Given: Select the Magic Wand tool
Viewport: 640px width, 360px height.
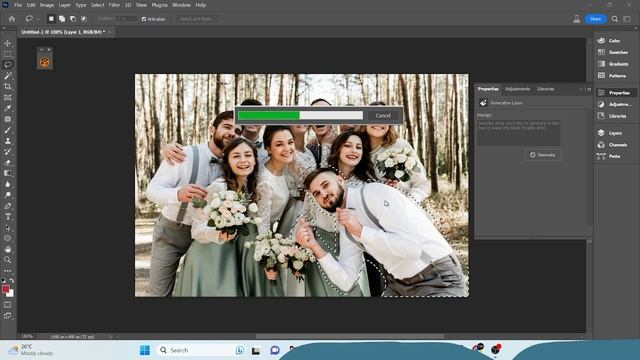Looking at the screenshot, I should coord(8,76).
